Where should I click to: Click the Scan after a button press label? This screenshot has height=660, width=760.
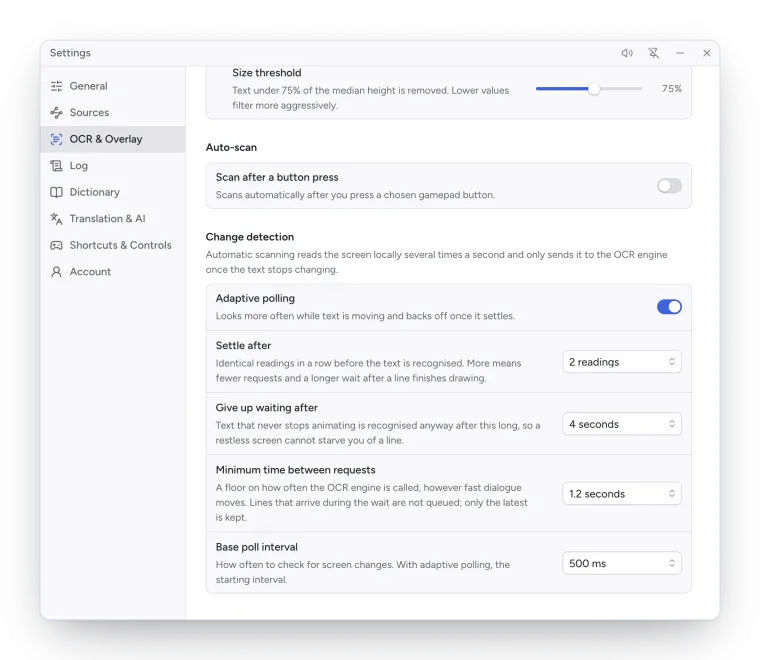pos(277,177)
